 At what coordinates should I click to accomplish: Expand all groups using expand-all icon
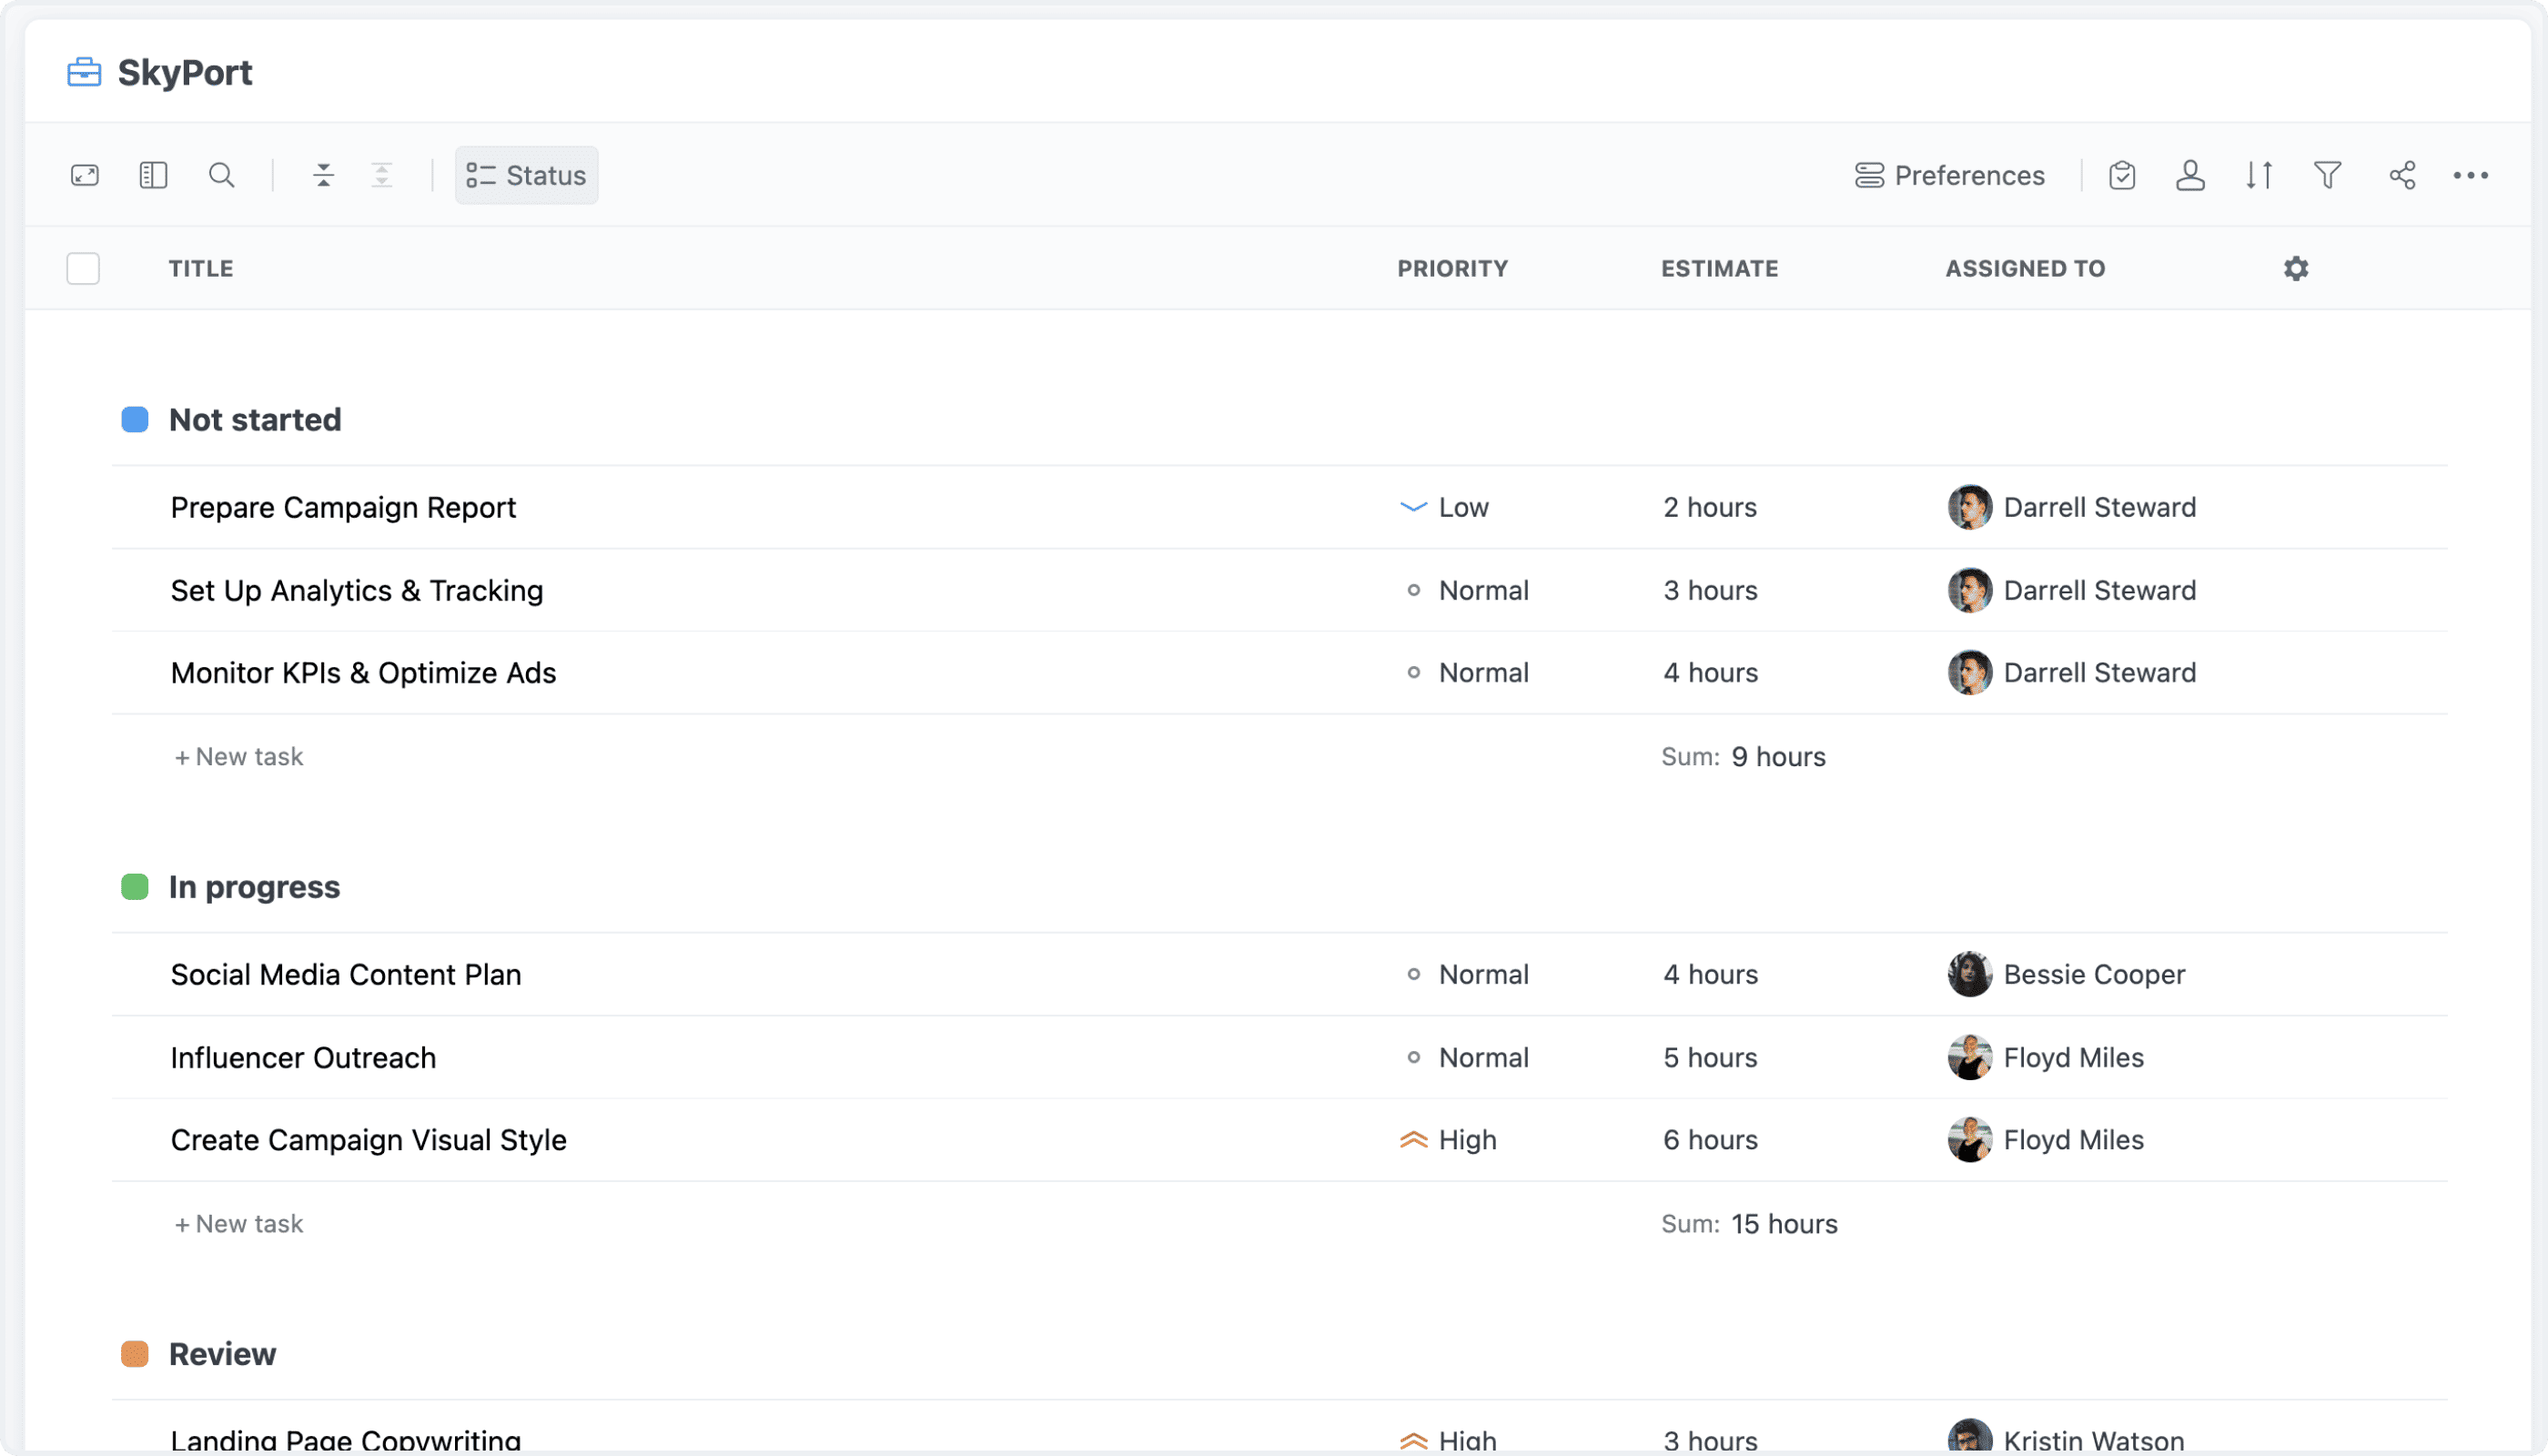[382, 175]
